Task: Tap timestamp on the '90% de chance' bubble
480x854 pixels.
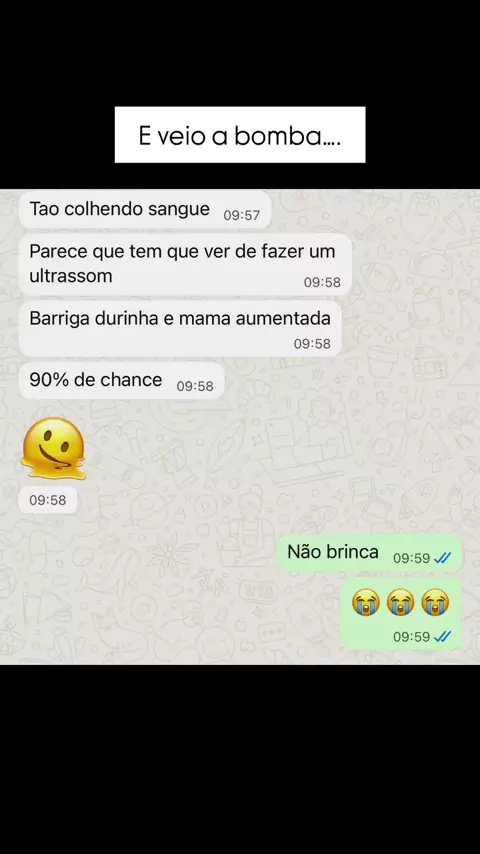Action: pos(195,386)
